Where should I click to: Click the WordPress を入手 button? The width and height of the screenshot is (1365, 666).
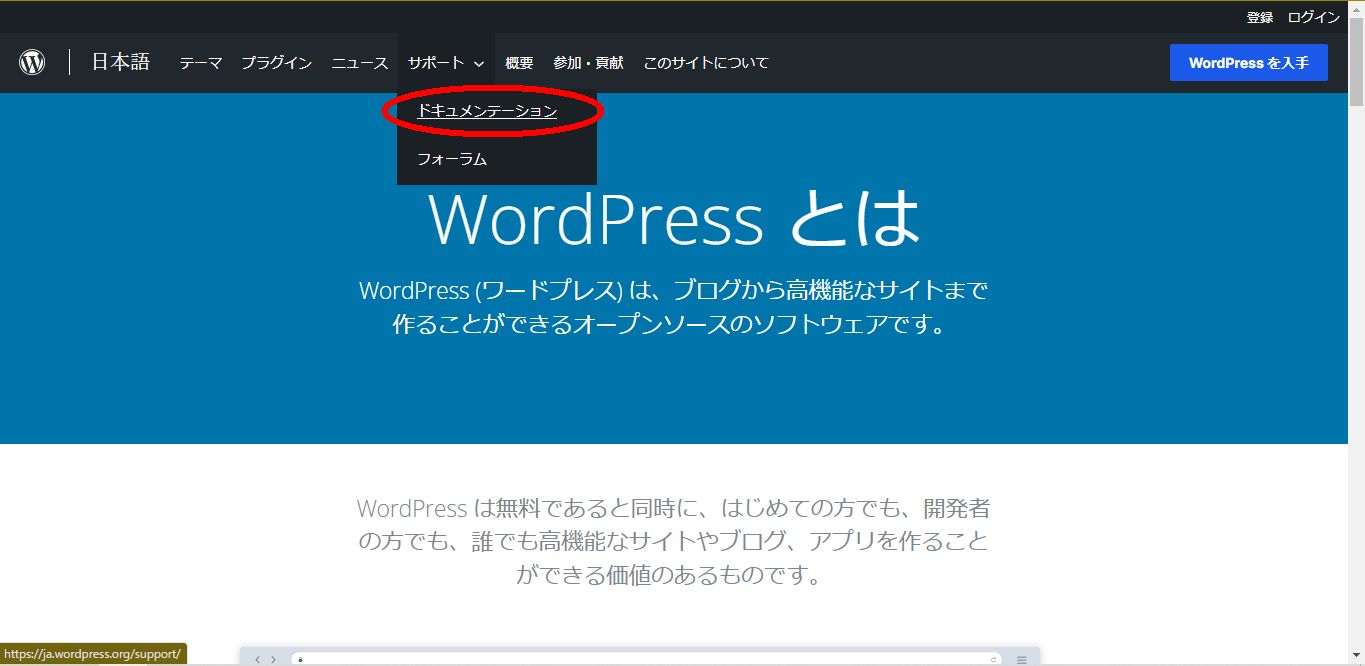click(1249, 63)
